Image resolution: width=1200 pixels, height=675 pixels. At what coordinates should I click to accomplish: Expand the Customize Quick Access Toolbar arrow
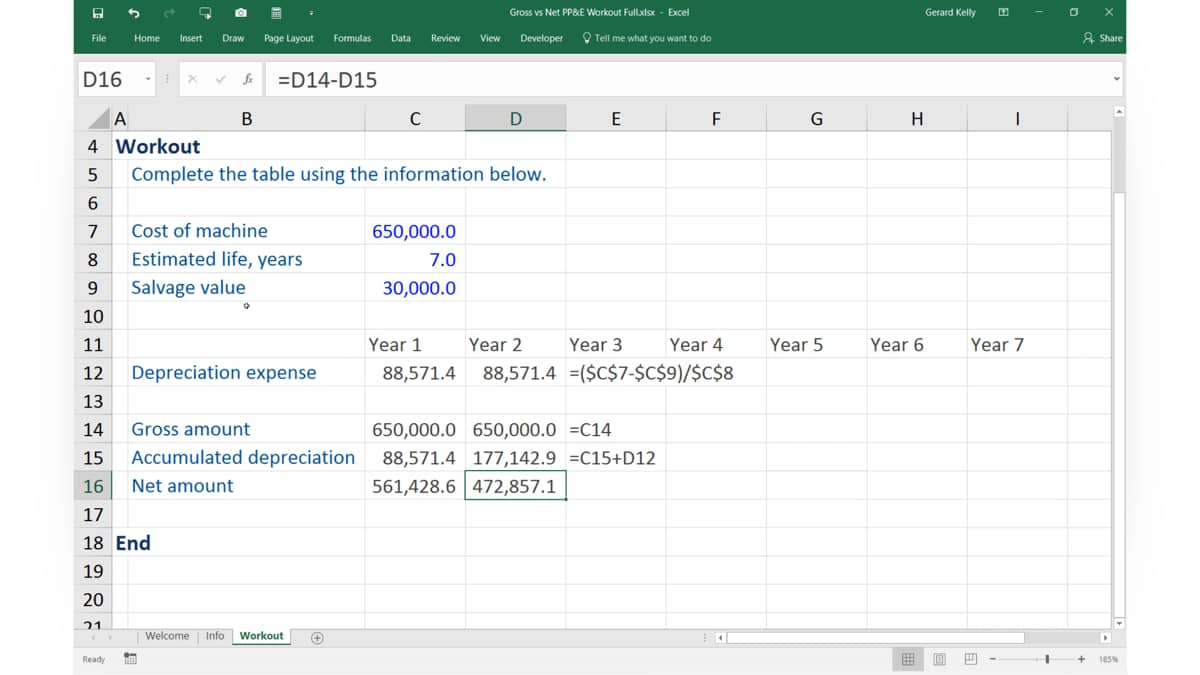[311, 13]
